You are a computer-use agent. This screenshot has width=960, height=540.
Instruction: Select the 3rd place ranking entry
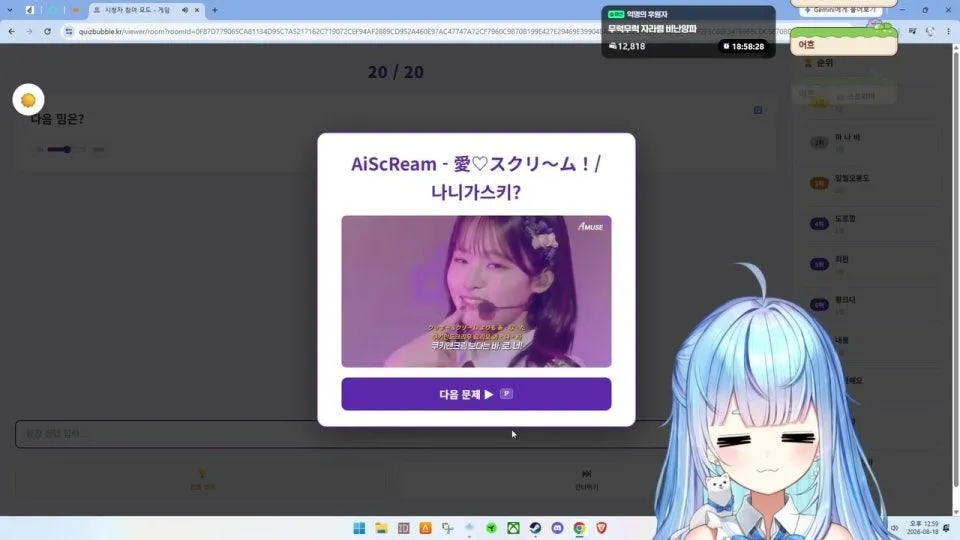click(867, 182)
